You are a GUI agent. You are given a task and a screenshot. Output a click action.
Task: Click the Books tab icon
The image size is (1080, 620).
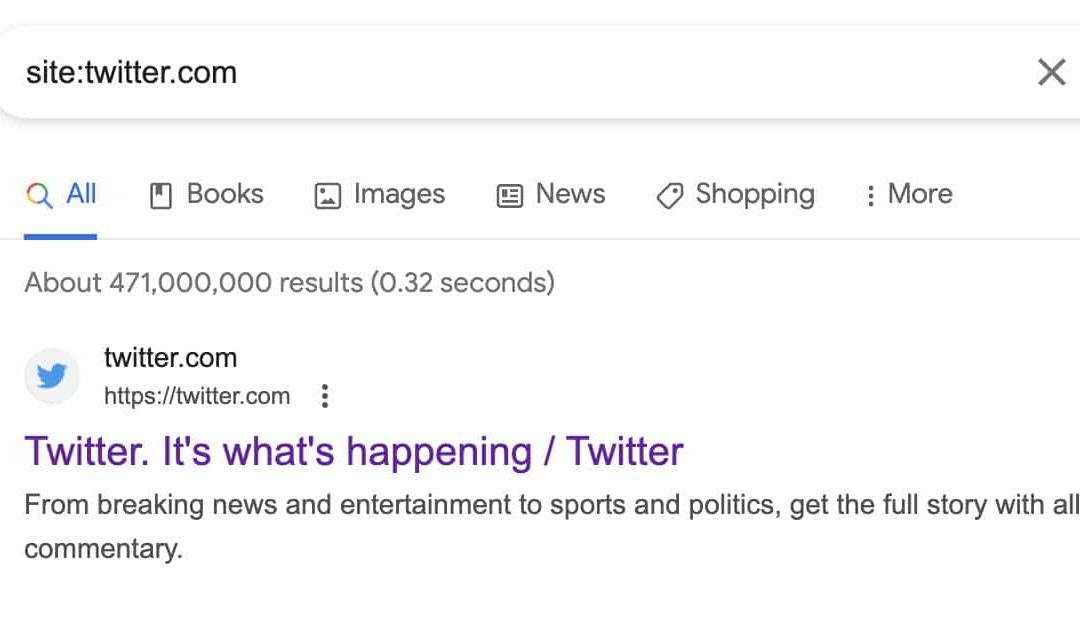pos(160,196)
